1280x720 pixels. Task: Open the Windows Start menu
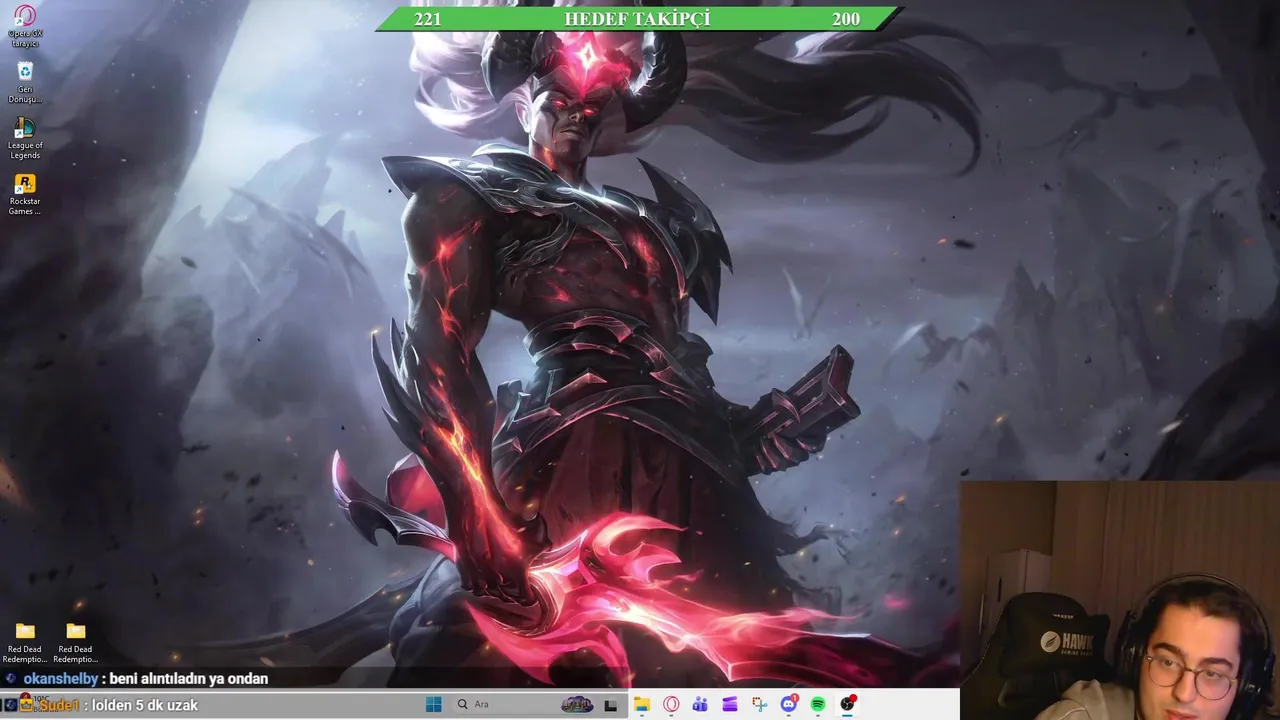433,705
